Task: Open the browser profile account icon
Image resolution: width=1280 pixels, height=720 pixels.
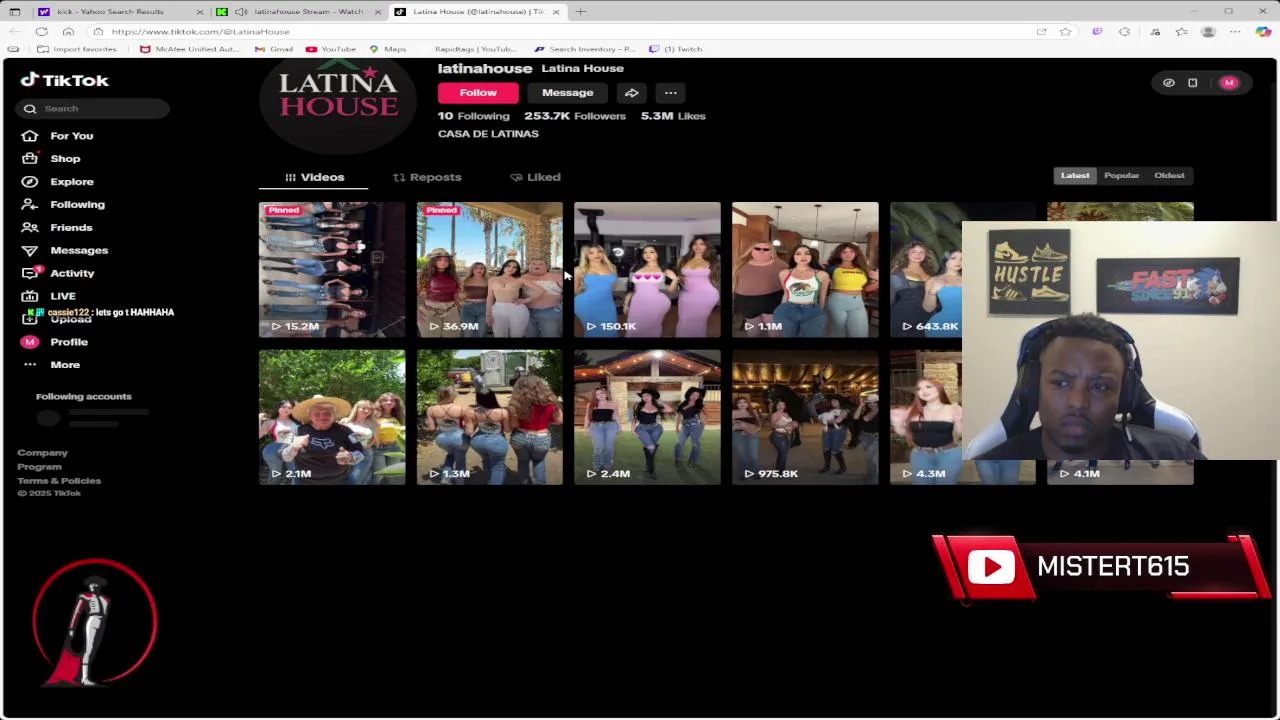Action: tap(1208, 32)
